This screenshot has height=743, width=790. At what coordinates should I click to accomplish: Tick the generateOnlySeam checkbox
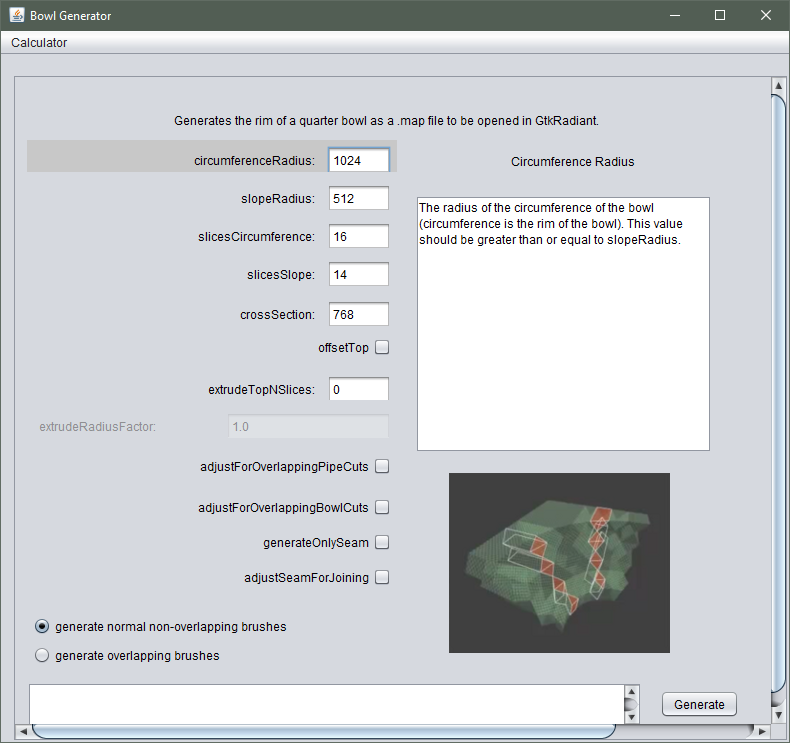click(x=382, y=543)
